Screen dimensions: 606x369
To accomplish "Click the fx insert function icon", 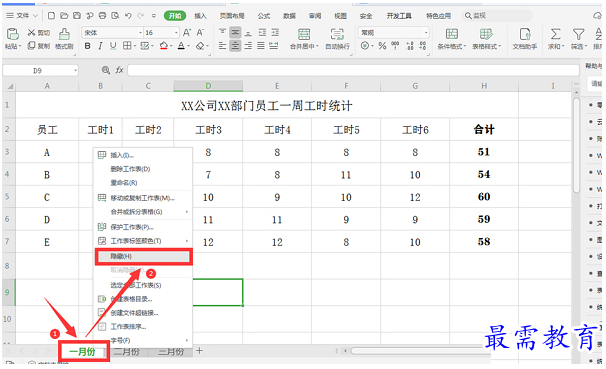I will click(x=119, y=70).
